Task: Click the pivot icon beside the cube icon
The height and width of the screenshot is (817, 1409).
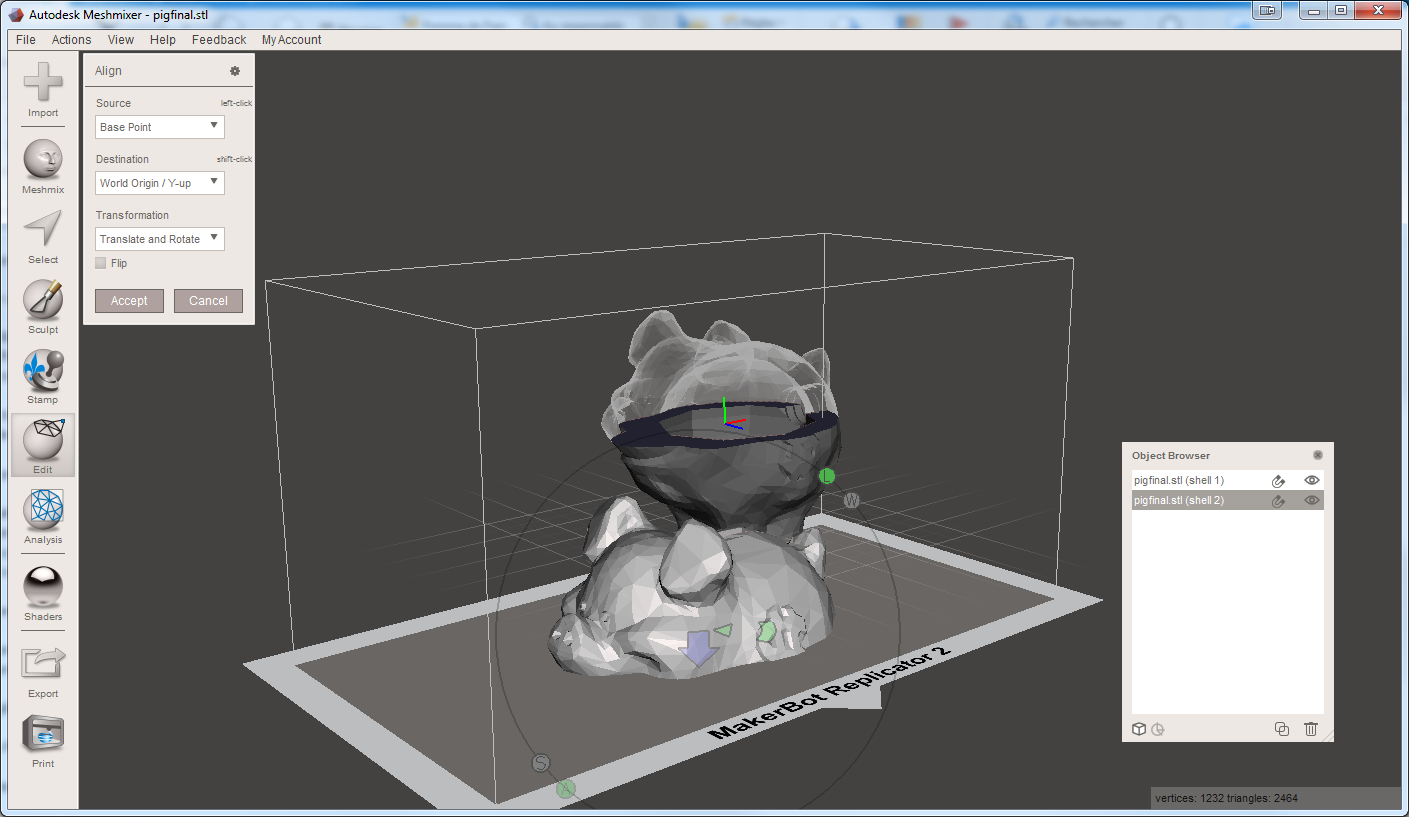Action: click(x=1158, y=729)
